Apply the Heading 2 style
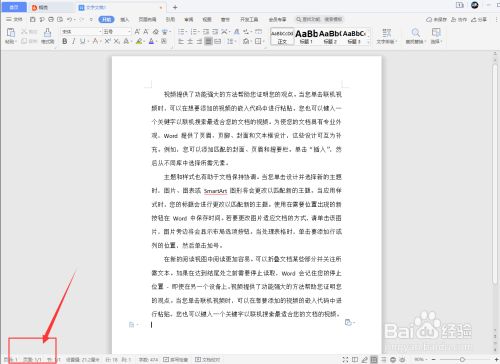 coord(330,36)
